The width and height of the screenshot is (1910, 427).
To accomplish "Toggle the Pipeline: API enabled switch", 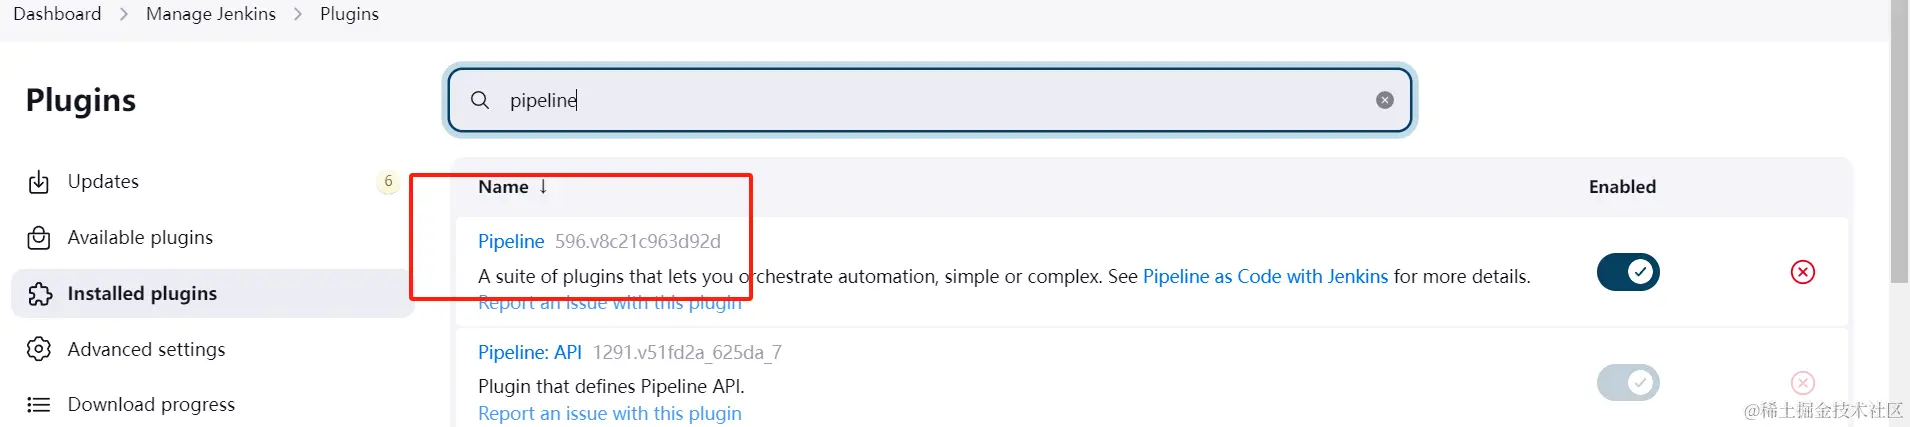I will click(1628, 383).
